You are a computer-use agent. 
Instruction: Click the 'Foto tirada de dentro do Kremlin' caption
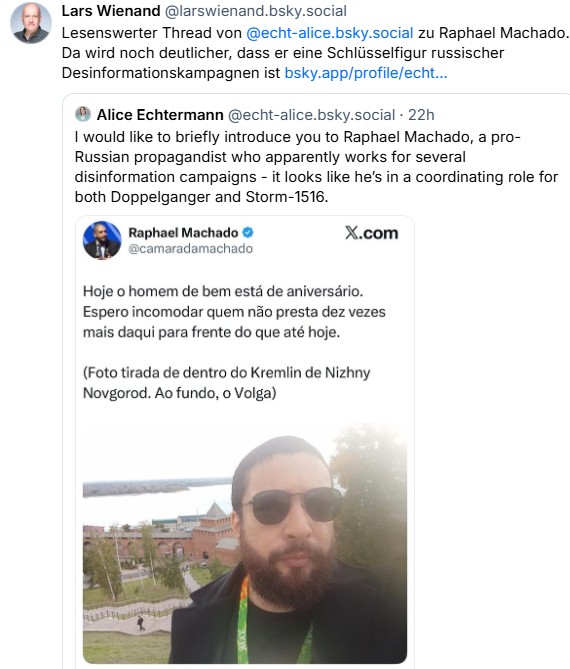click(226, 383)
